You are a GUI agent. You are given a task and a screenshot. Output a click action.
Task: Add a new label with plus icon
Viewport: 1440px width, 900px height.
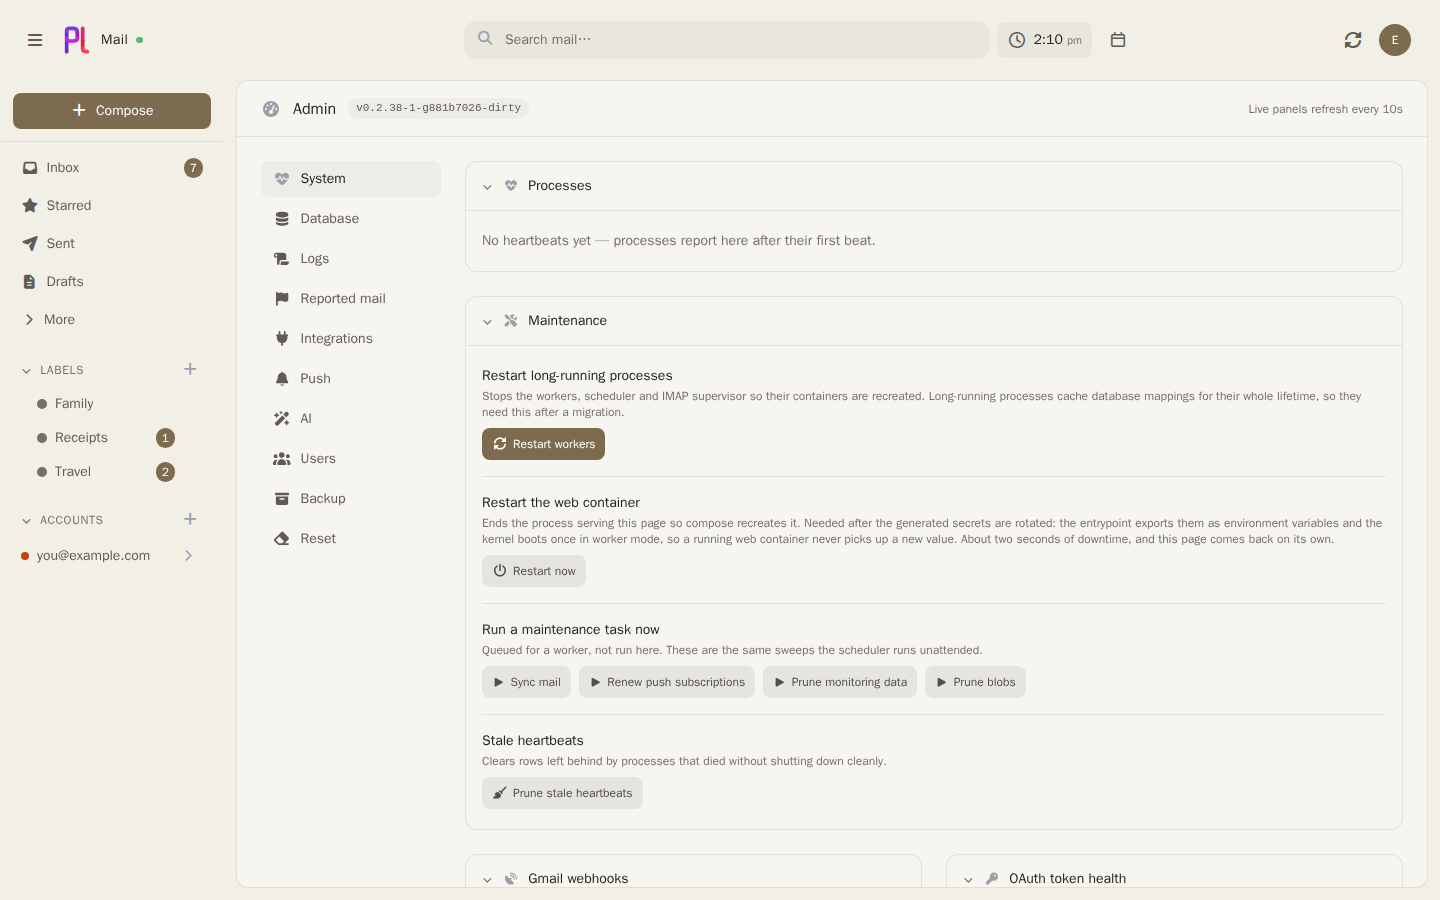[x=190, y=369]
